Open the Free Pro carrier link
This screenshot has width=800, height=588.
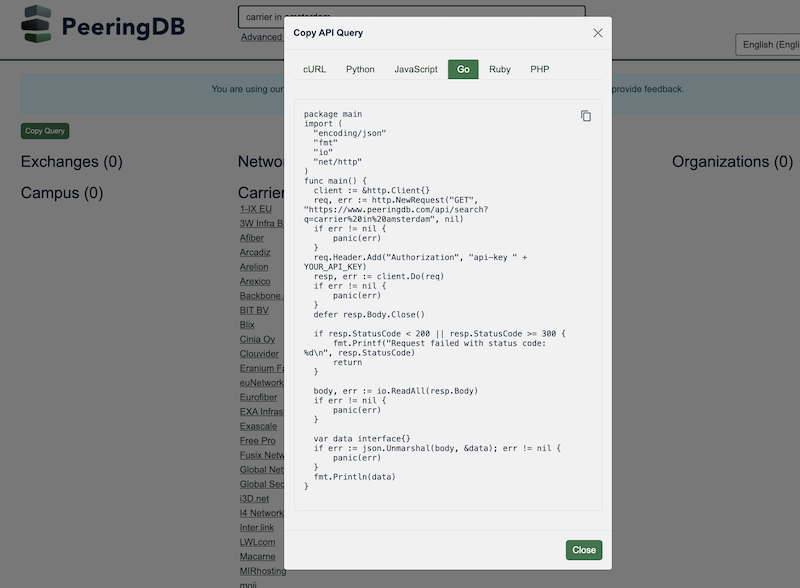coord(257,440)
